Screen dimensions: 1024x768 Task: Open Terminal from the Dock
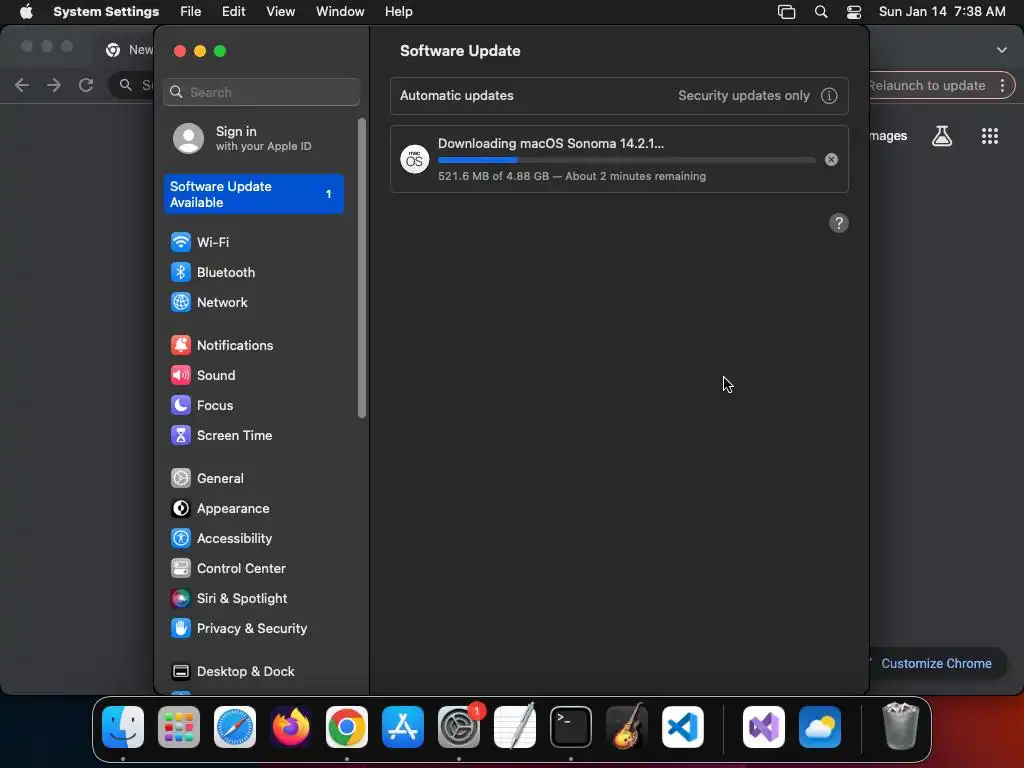(571, 727)
